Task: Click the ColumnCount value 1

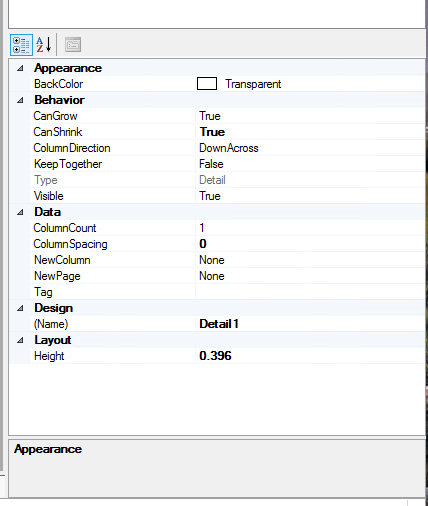Action: click(202, 228)
